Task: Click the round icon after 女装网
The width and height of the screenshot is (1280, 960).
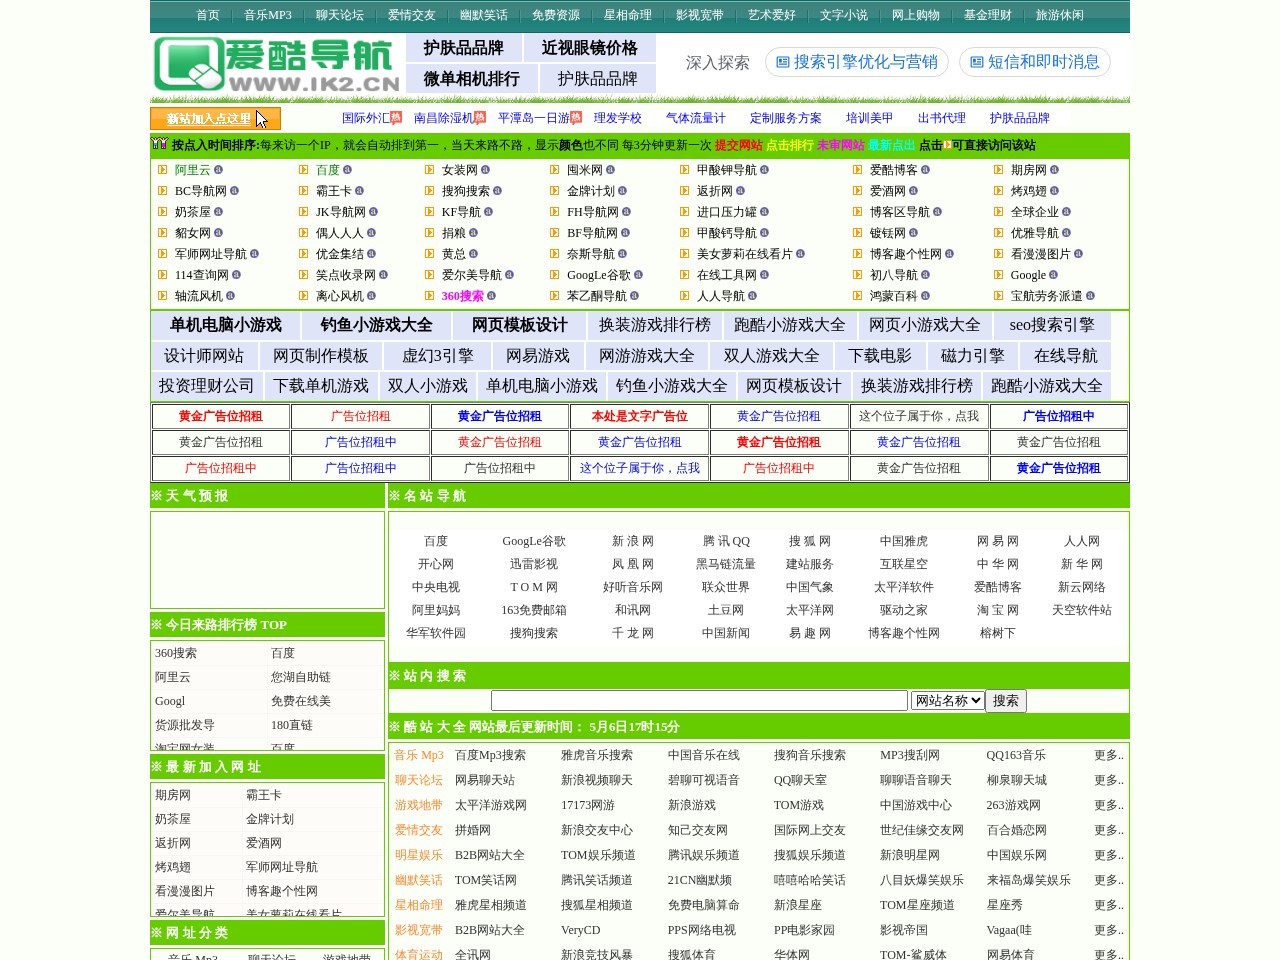Action: 485,170
